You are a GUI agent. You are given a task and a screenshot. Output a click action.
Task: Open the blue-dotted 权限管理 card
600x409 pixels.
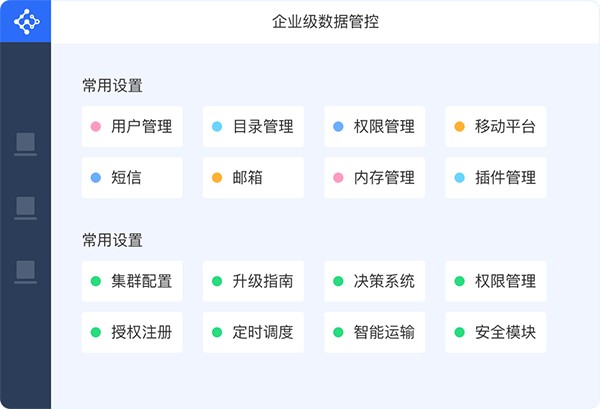374,127
